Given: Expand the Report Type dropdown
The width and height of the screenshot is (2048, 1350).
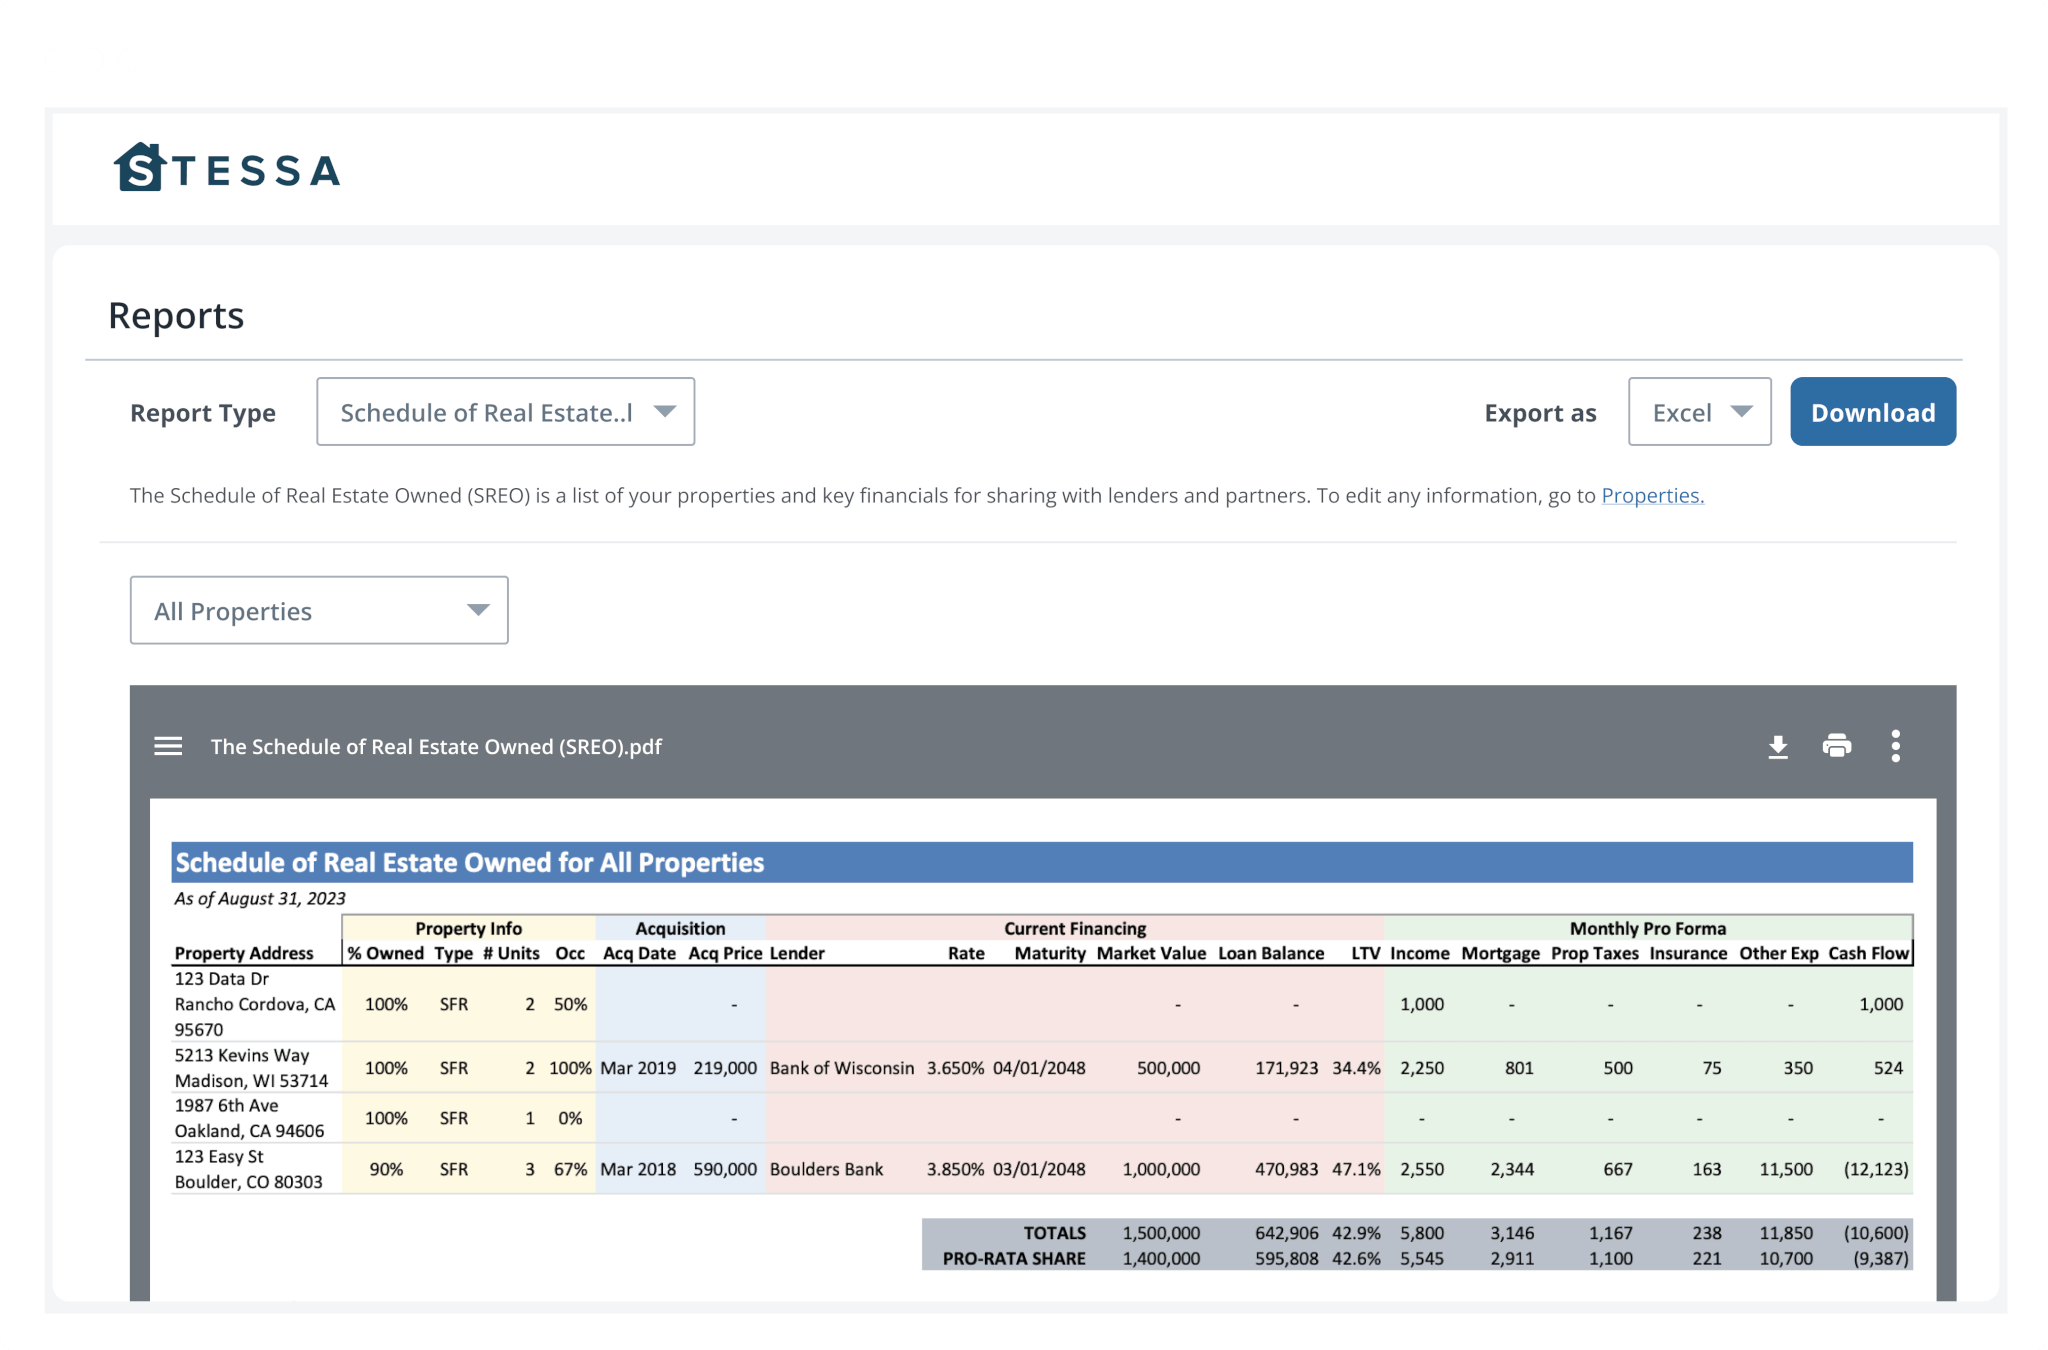Looking at the screenshot, I should (x=505, y=412).
